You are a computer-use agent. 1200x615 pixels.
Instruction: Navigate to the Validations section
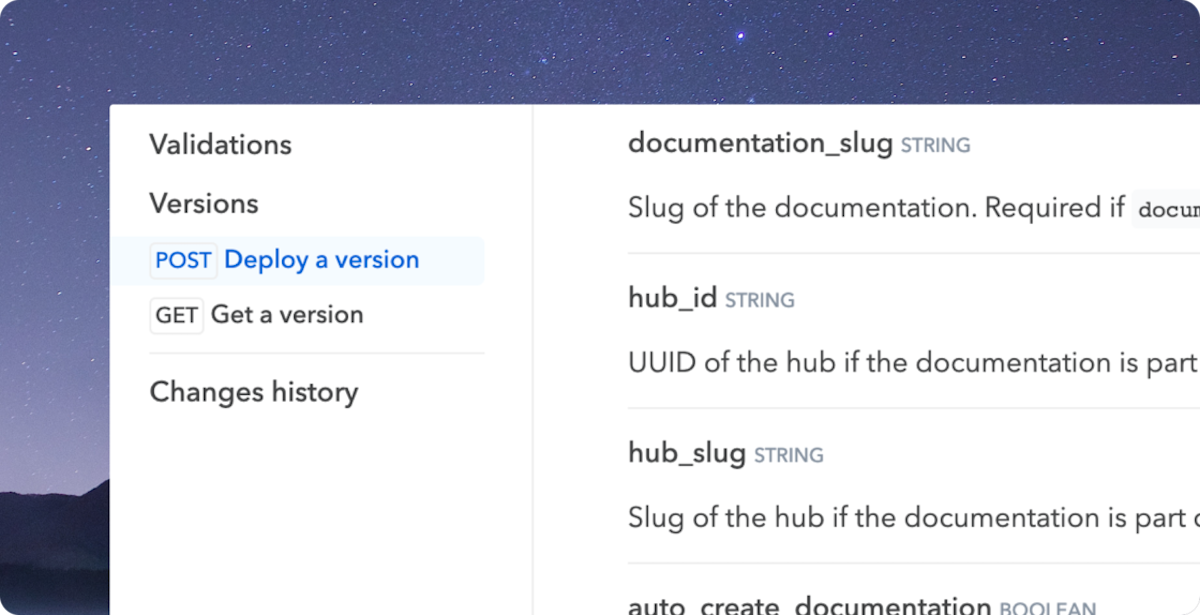pos(220,144)
